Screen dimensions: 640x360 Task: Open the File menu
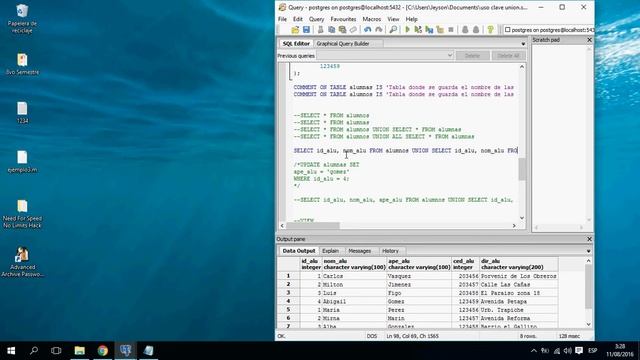click(282, 19)
